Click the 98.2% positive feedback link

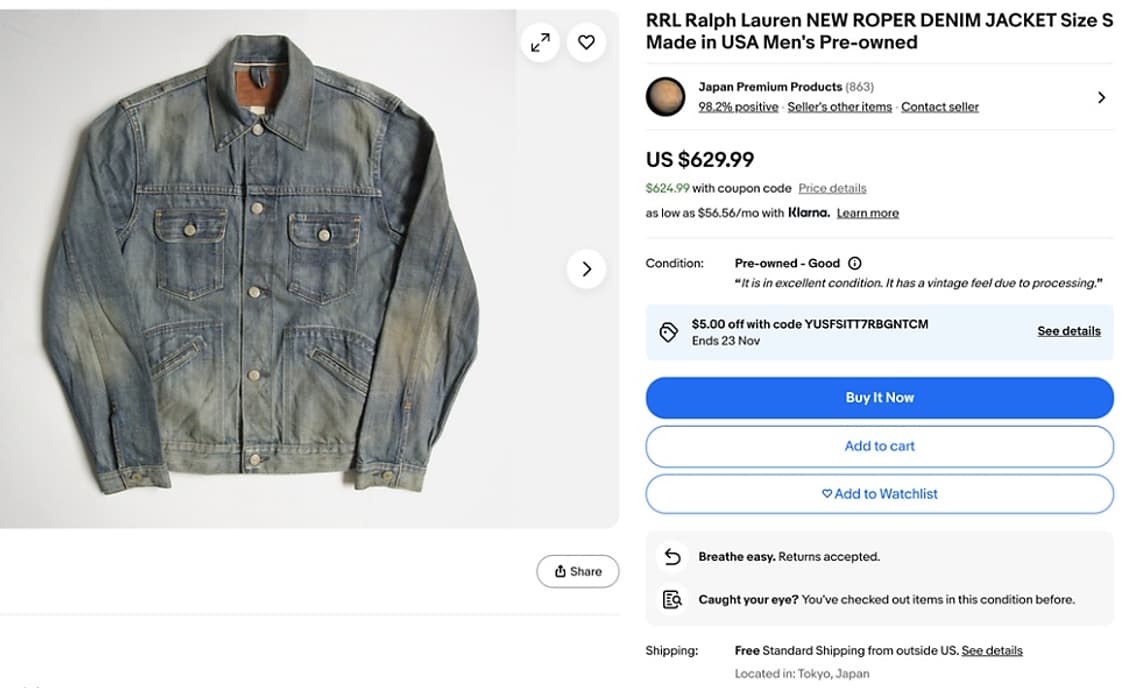click(x=738, y=106)
